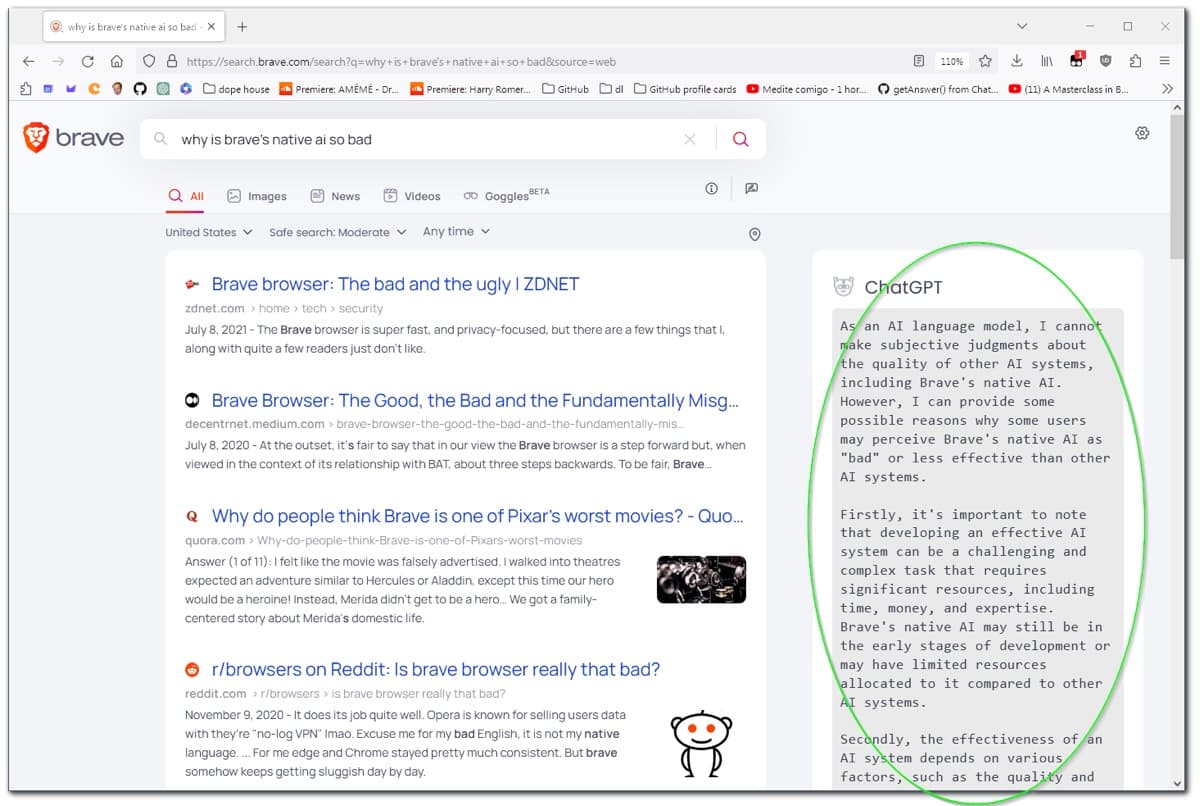Click the browser address bar URL
The image size is (1200, 806).
coord(401,61)
